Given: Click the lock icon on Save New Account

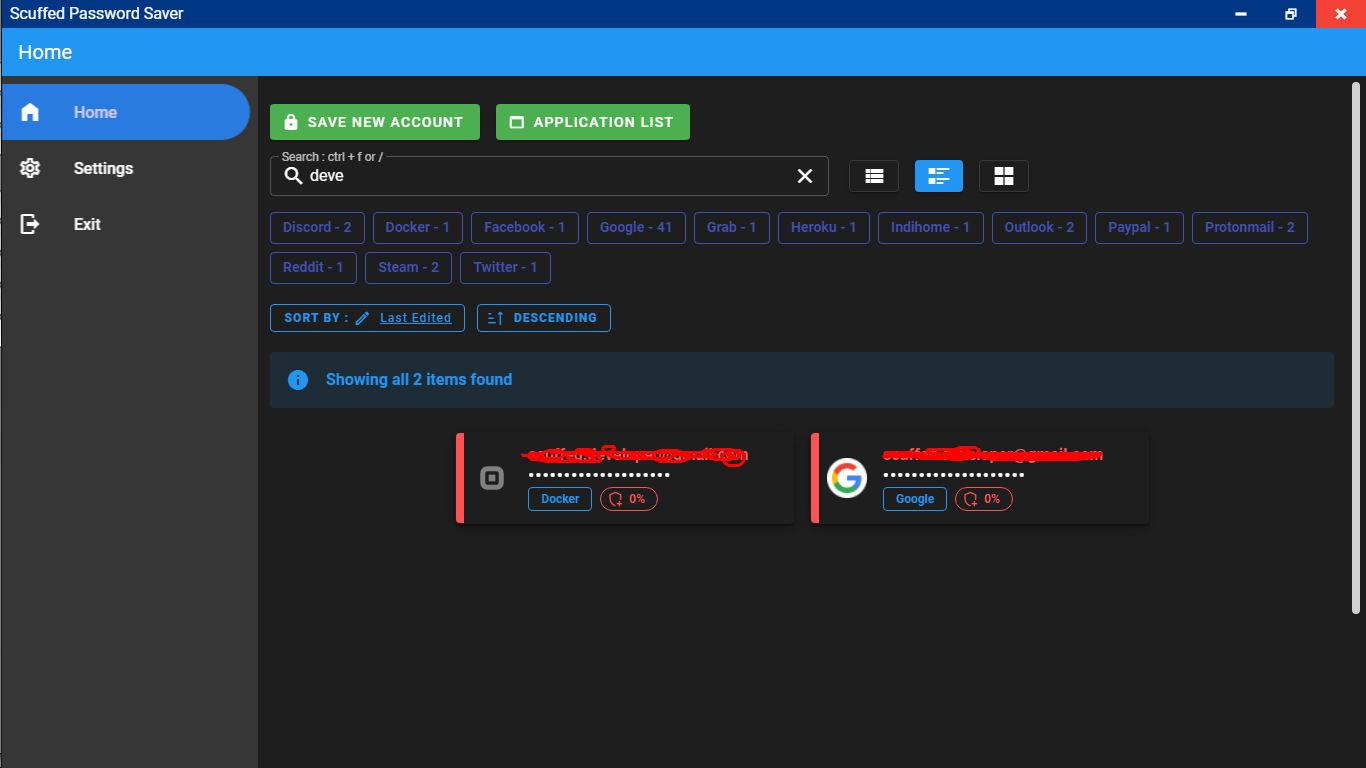Looking at the screenshot, I should coord(291,122).
